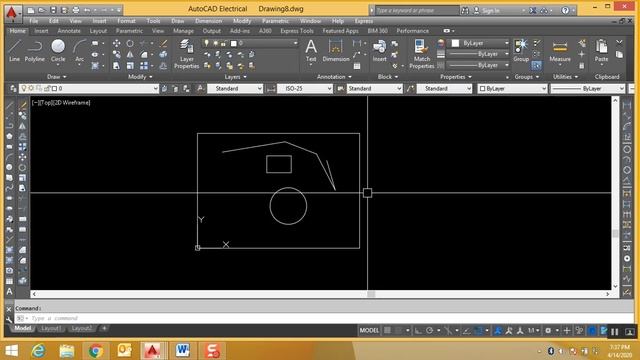
Task: Click the horizontal scrollbar thumb
Action: (371, 294)
